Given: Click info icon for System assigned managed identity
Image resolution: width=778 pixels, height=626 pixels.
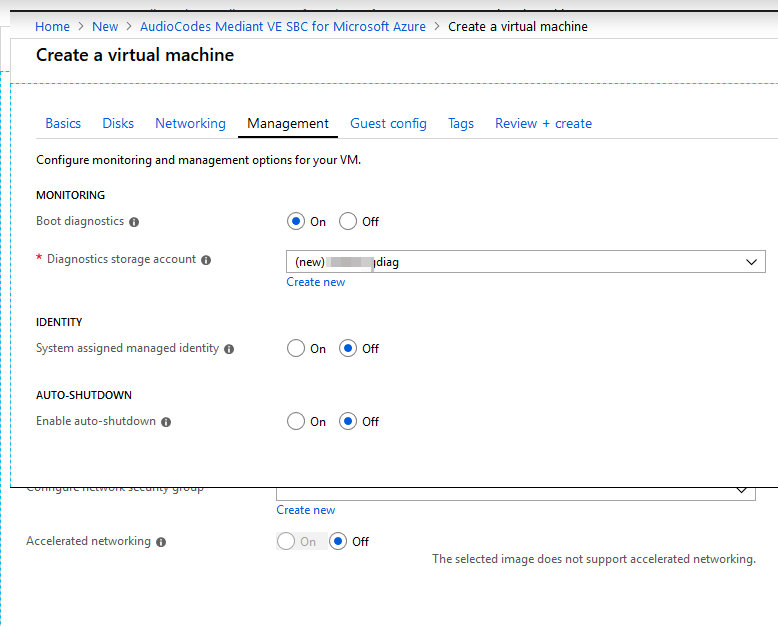Looking at the screenshot, I should click(x=229, y=349).
